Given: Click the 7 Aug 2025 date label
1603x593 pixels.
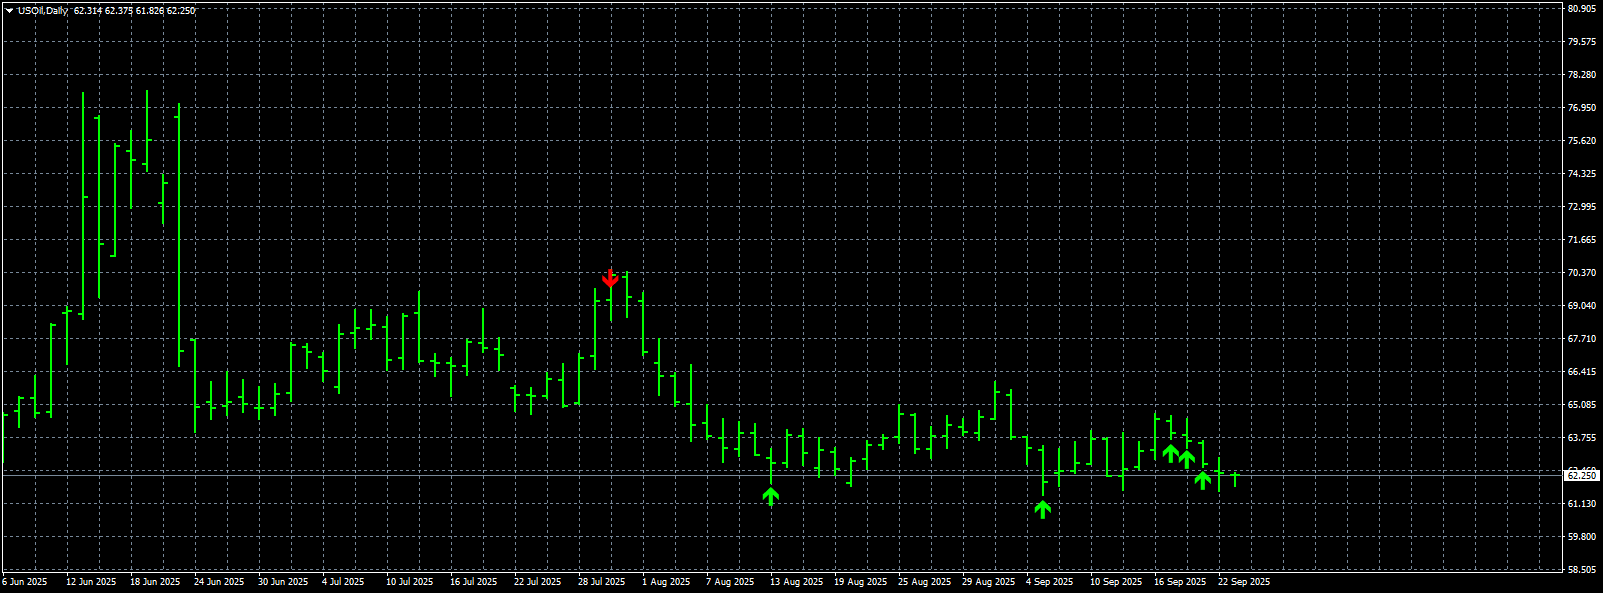Looking at the screenshot, I should (730, 581).
